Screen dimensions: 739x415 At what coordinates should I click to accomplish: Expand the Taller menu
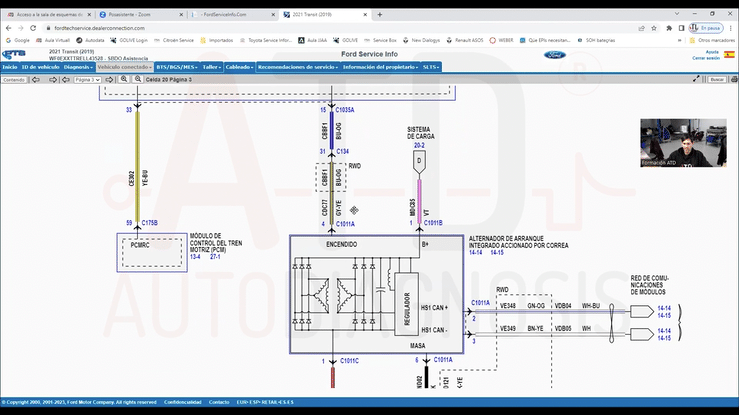coord(212,67)
